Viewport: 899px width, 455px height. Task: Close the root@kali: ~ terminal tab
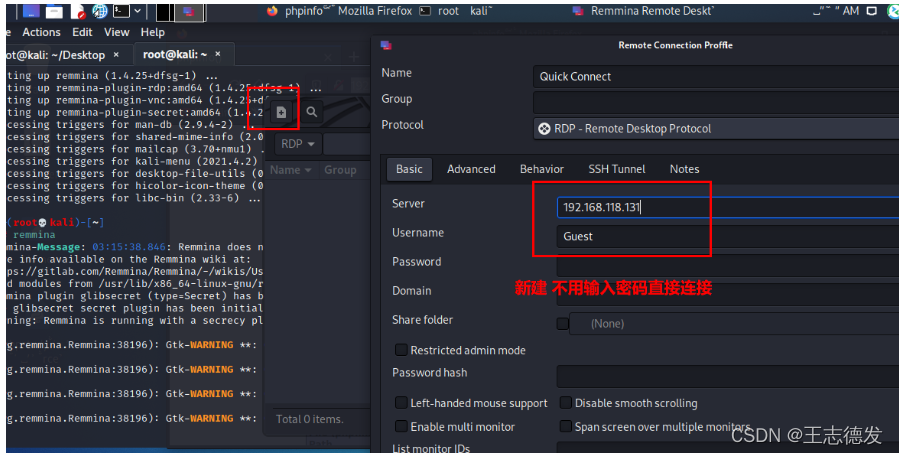(x=218, y=54)
